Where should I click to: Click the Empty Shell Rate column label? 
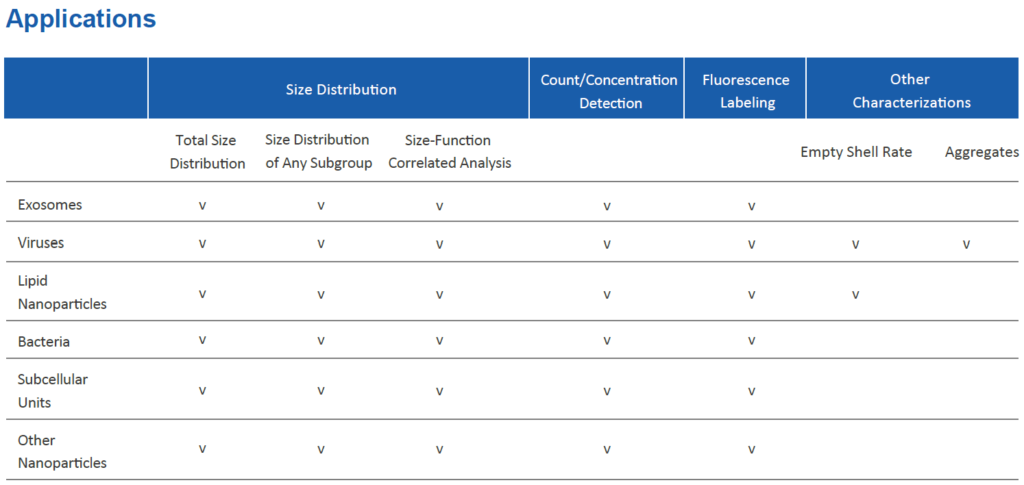(x=856, y=152)
